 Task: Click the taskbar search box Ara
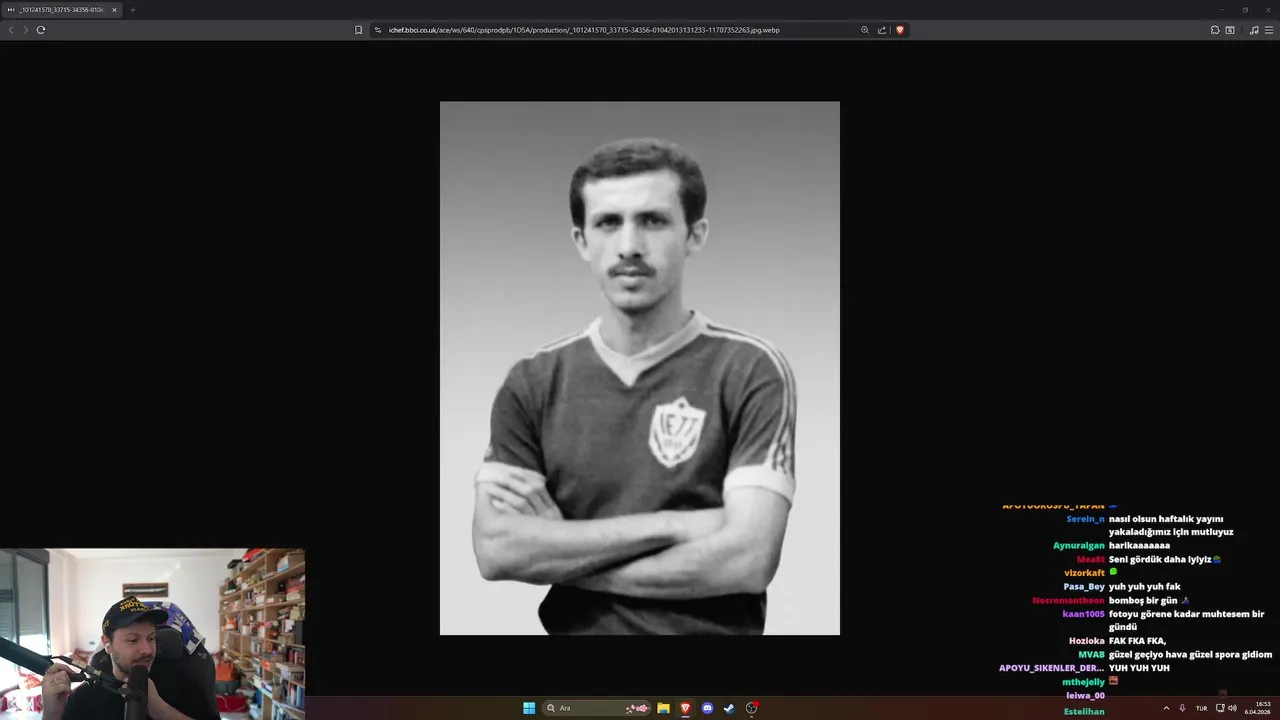597,708
